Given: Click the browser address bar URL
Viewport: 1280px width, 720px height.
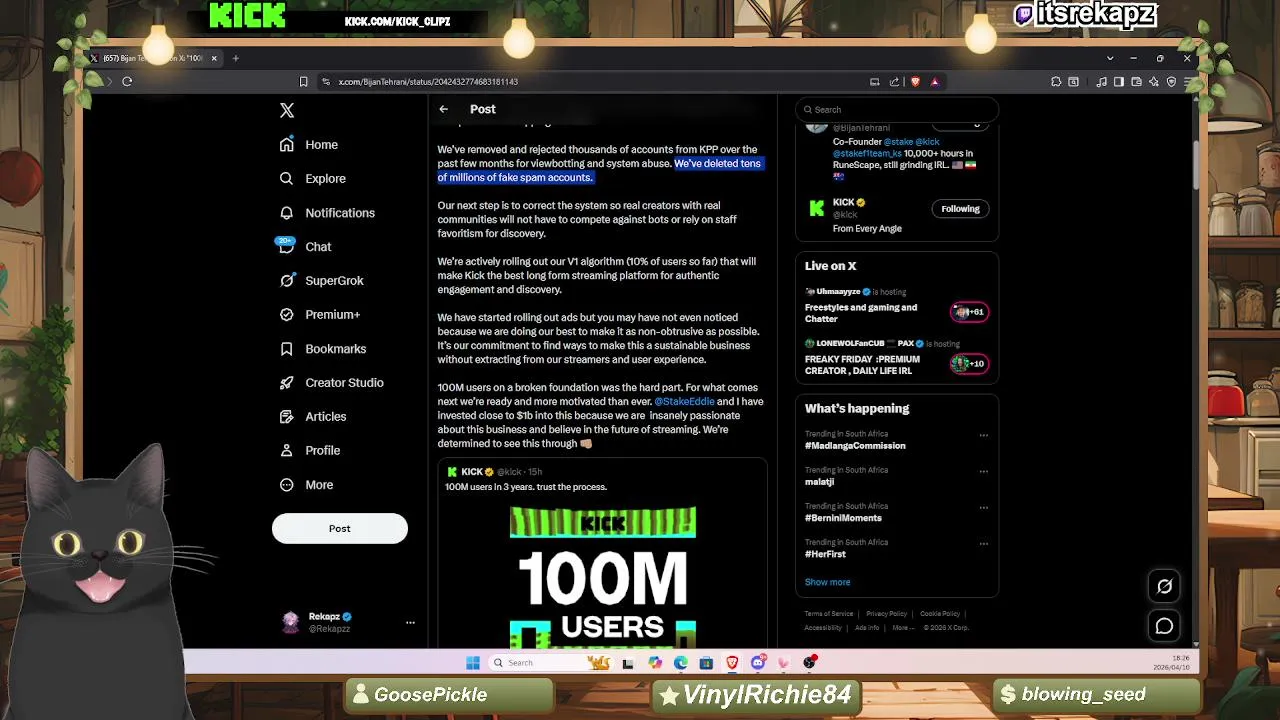Looking at the screenshot, I should [x=428, y=82].
